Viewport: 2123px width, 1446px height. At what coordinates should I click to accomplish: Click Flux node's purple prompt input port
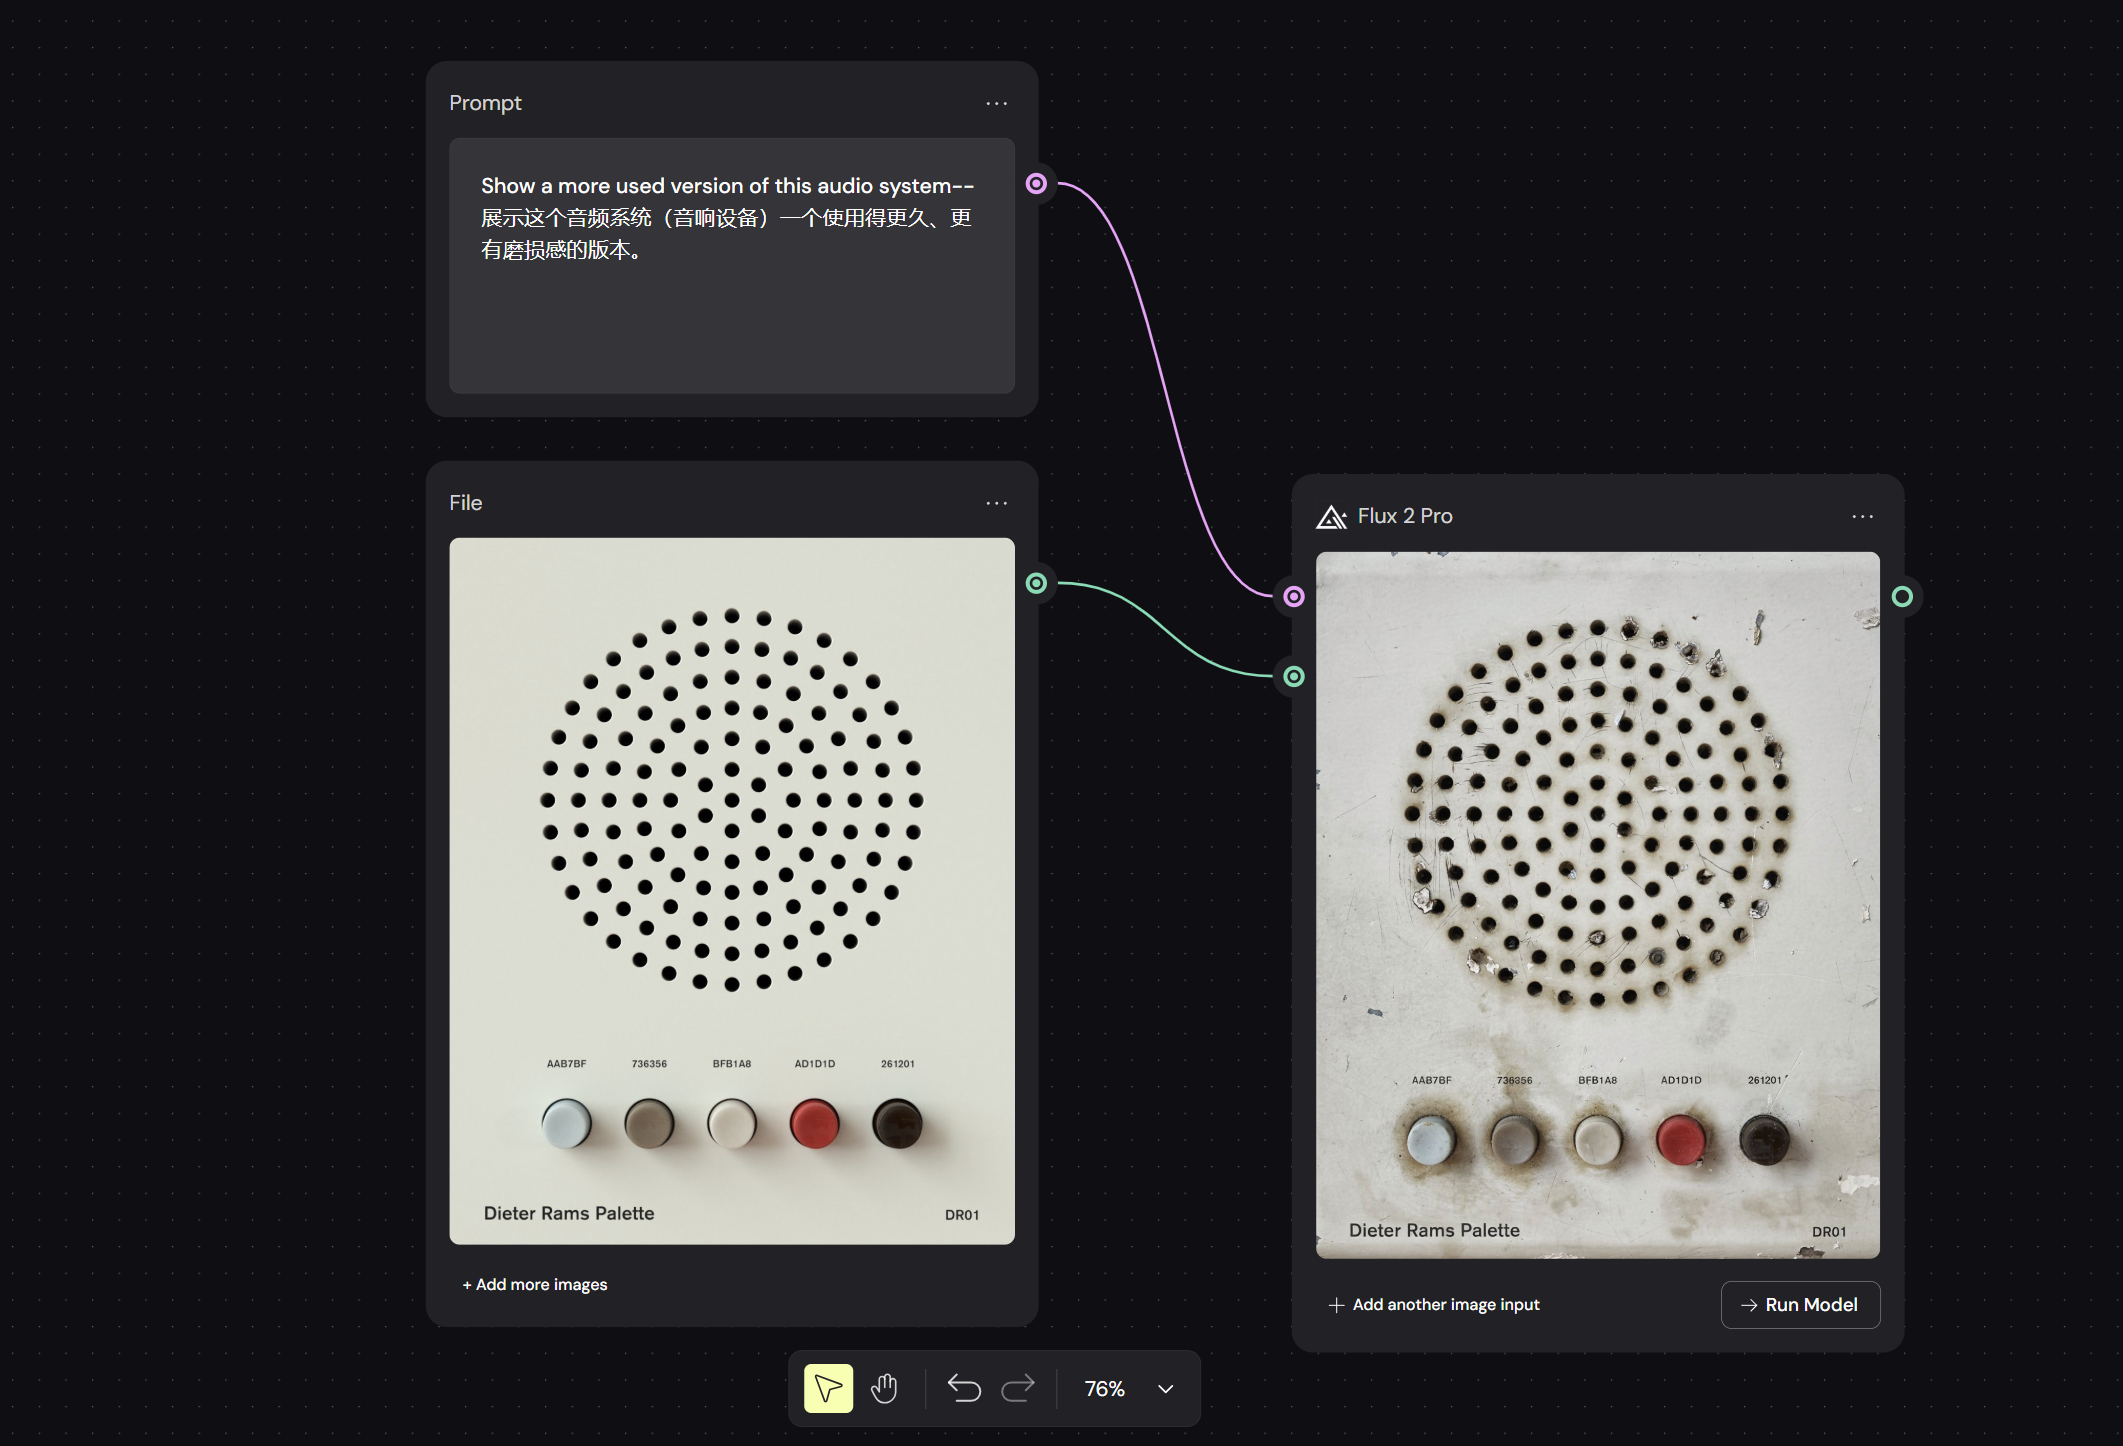1294,597
